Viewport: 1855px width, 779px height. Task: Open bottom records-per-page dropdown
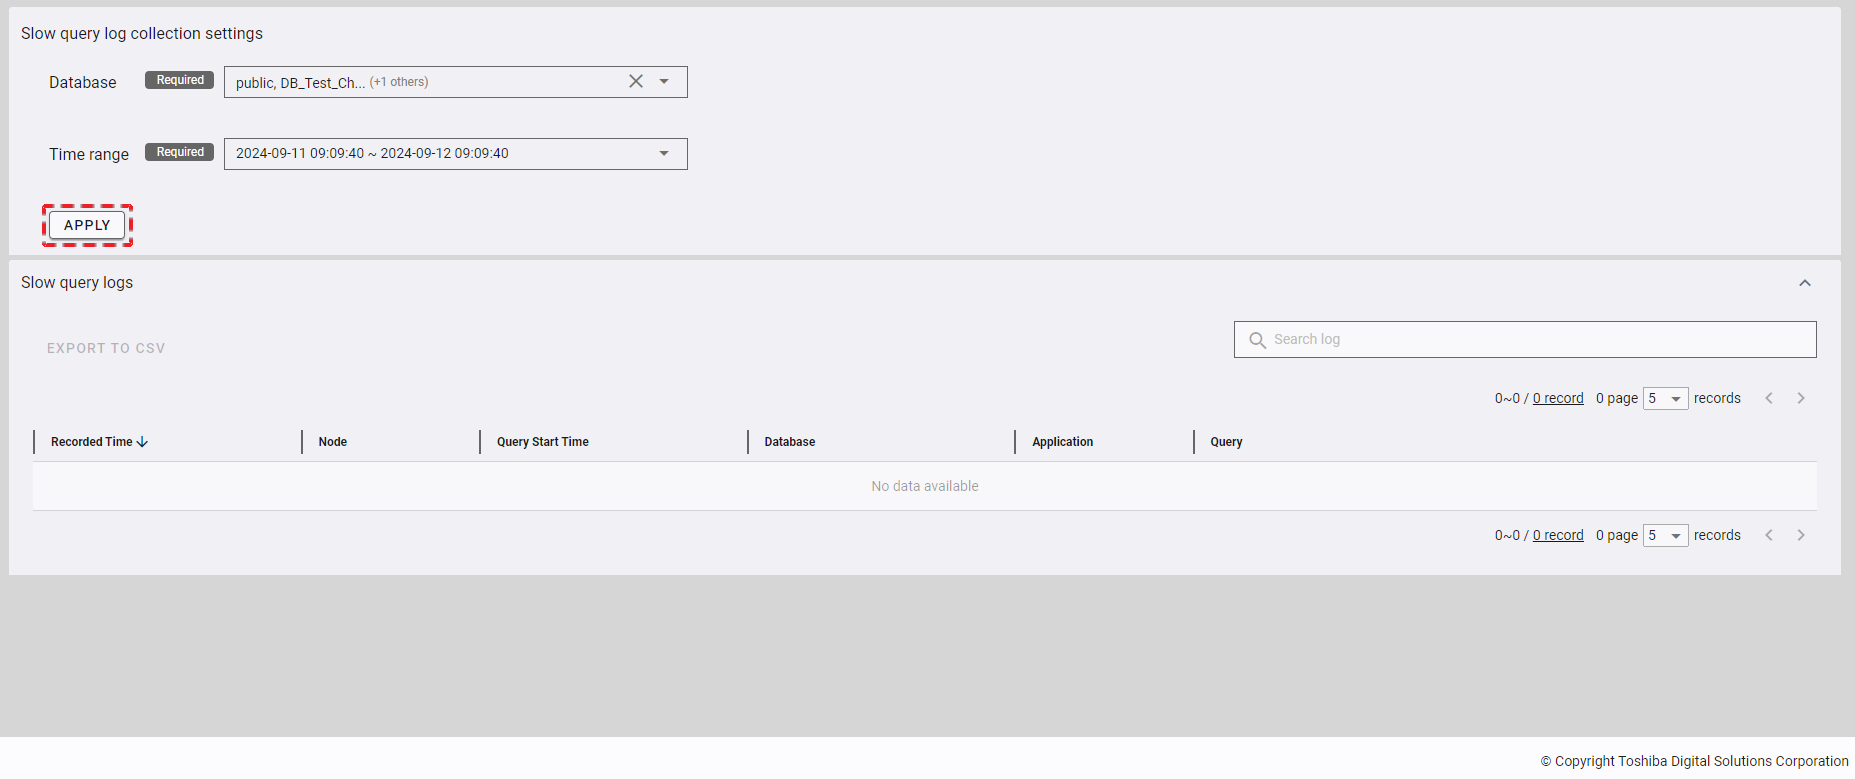click(1665, 536)
